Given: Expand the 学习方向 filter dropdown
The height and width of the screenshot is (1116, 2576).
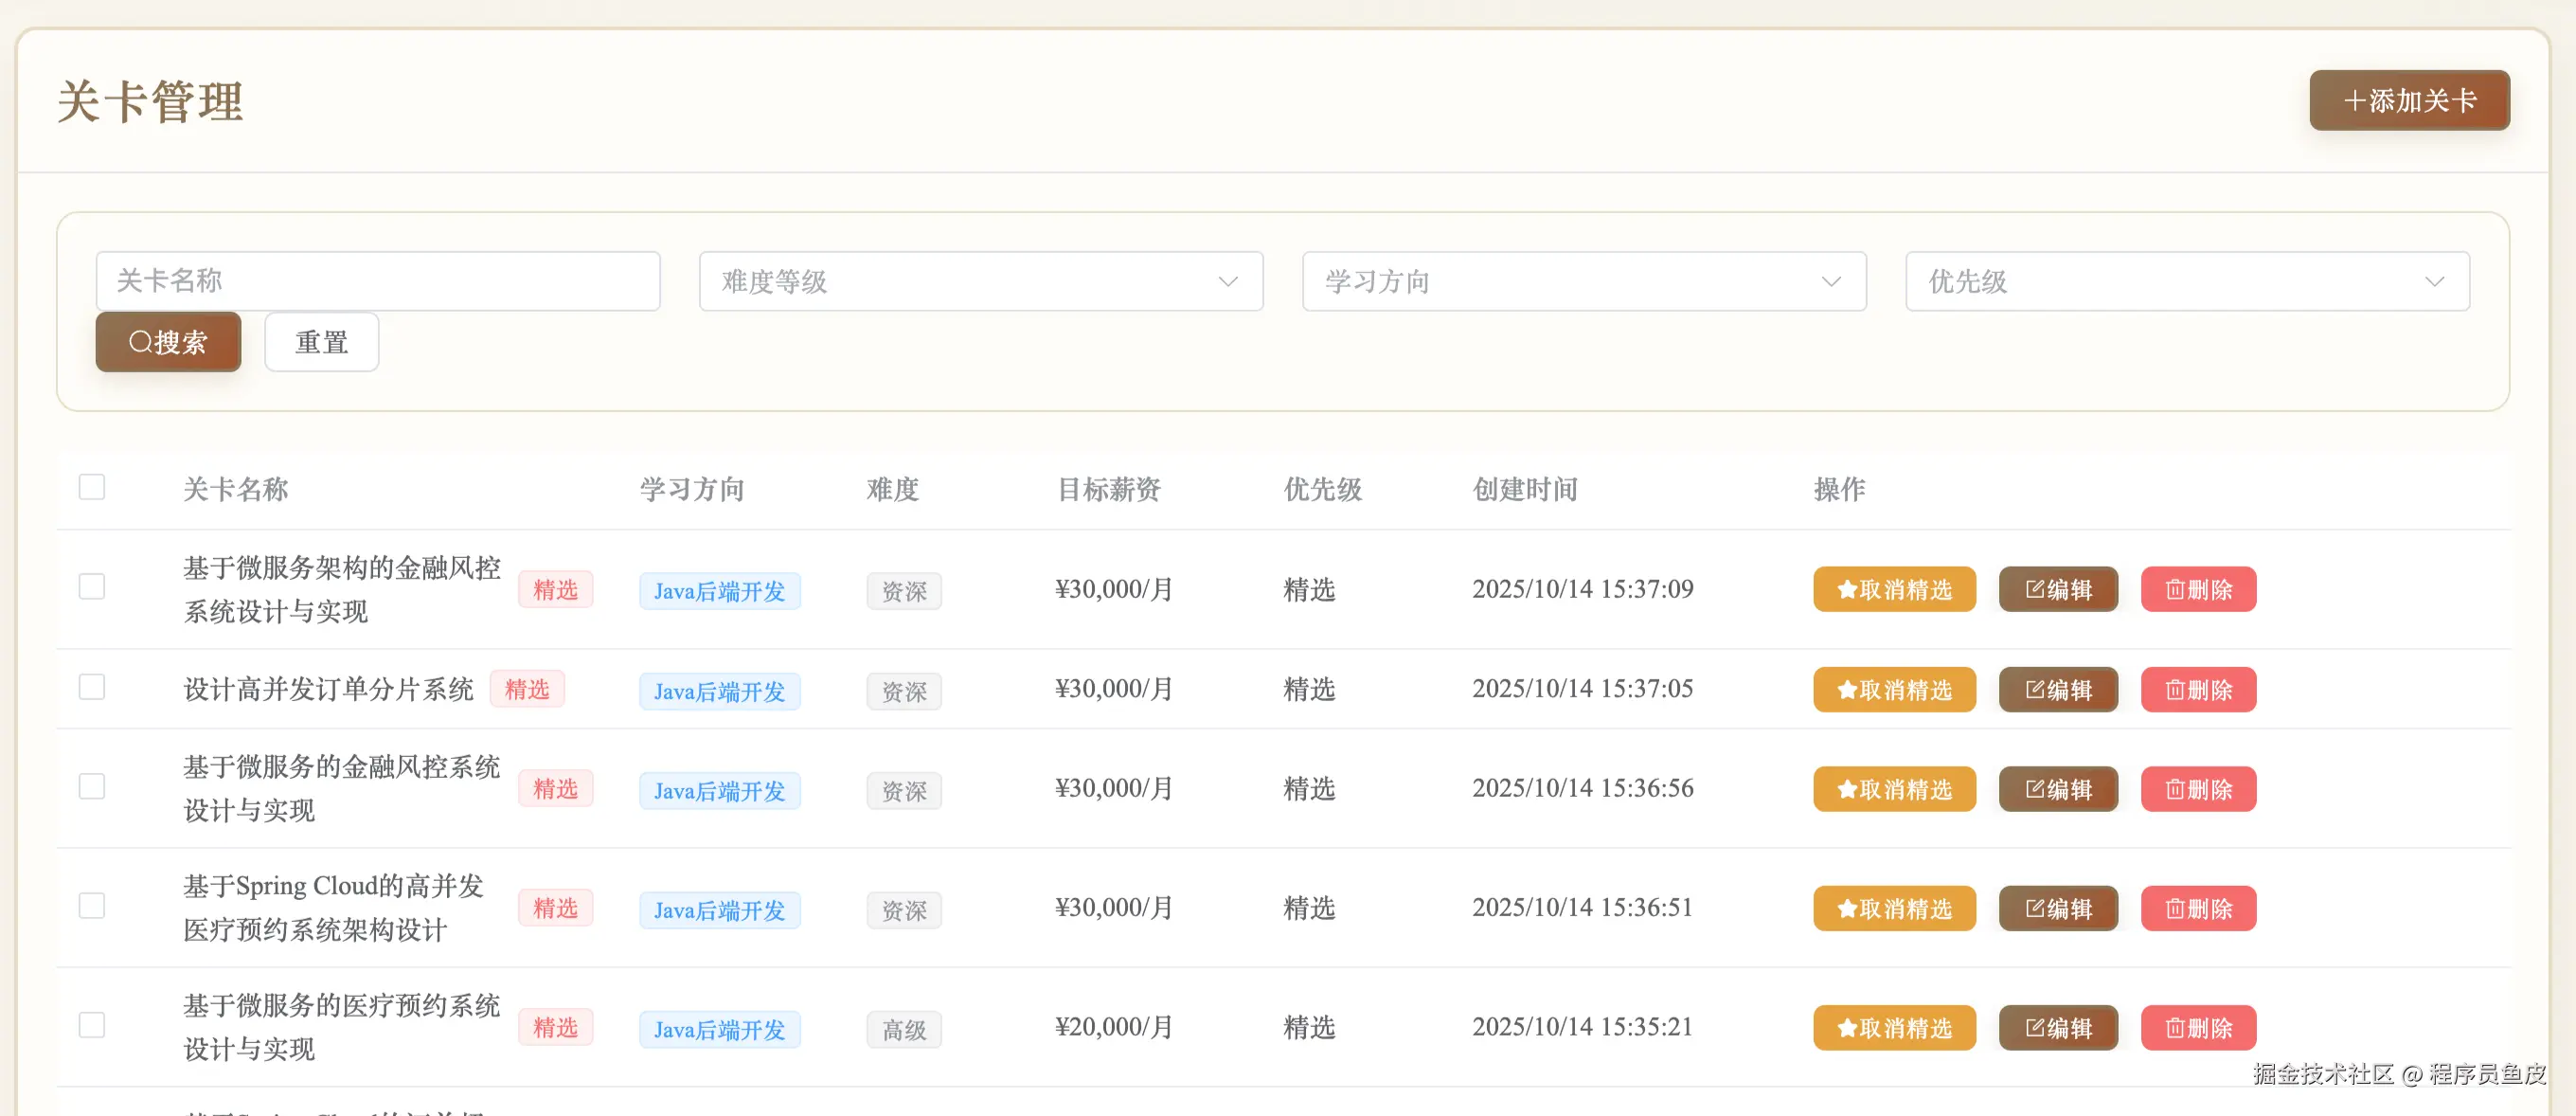Looking at the screenshot, I should pos(1583,282).
